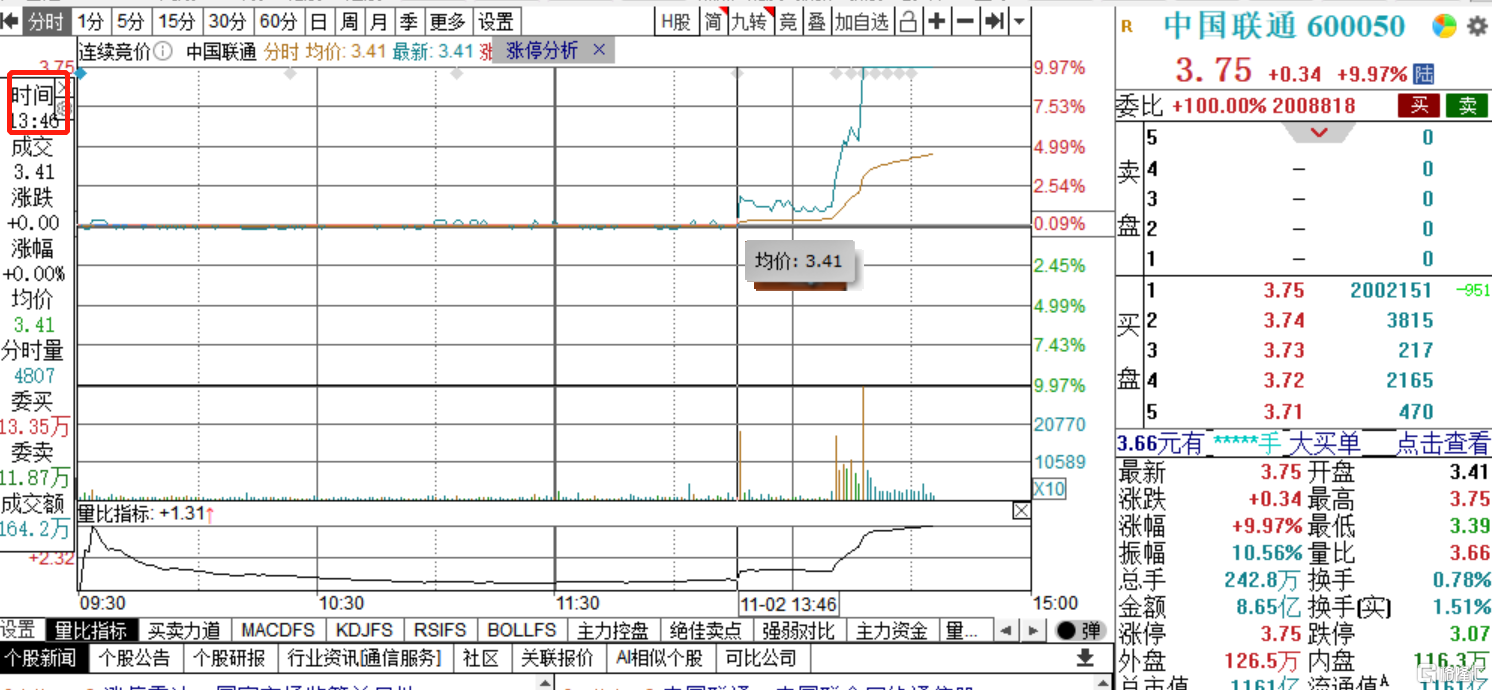Click the download icon on the news tab bar
The image size is (1492, 690).
(1084, 657)
